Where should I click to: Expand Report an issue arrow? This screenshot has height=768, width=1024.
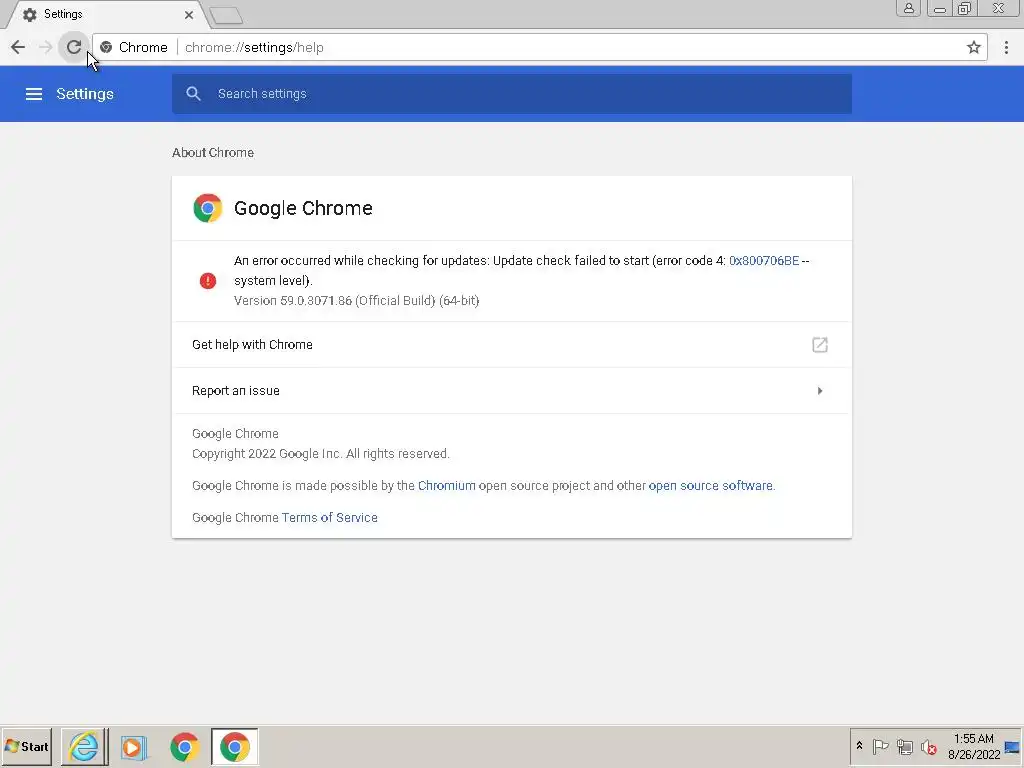(820, 391)
